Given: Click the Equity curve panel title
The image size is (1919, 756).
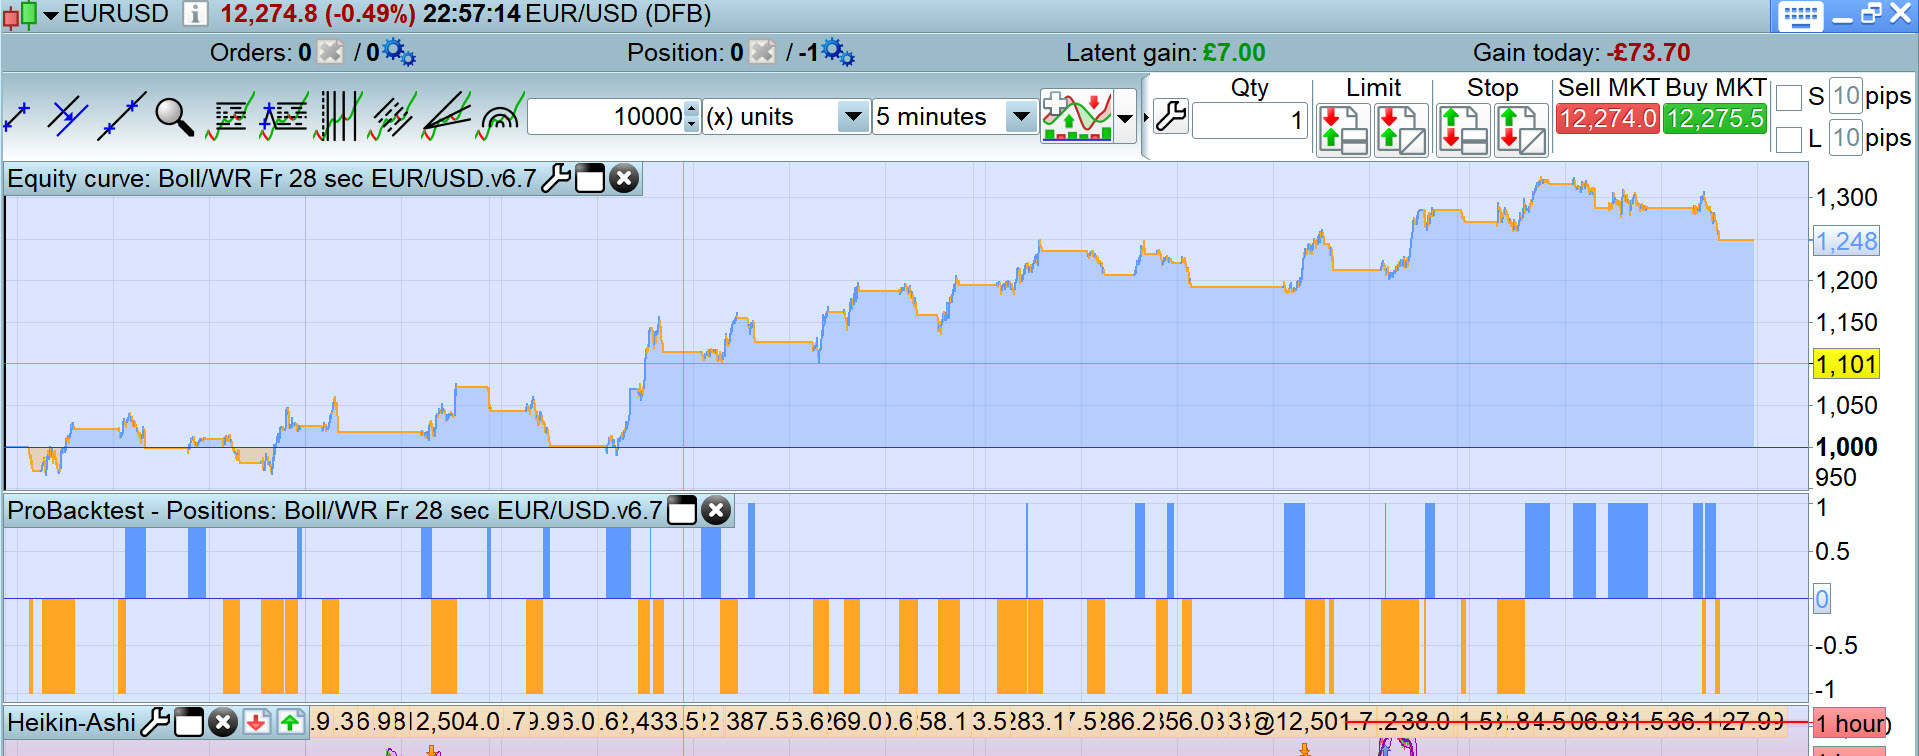Looking at the screenshot, I should pyautogui.click(x=272, y=179).
